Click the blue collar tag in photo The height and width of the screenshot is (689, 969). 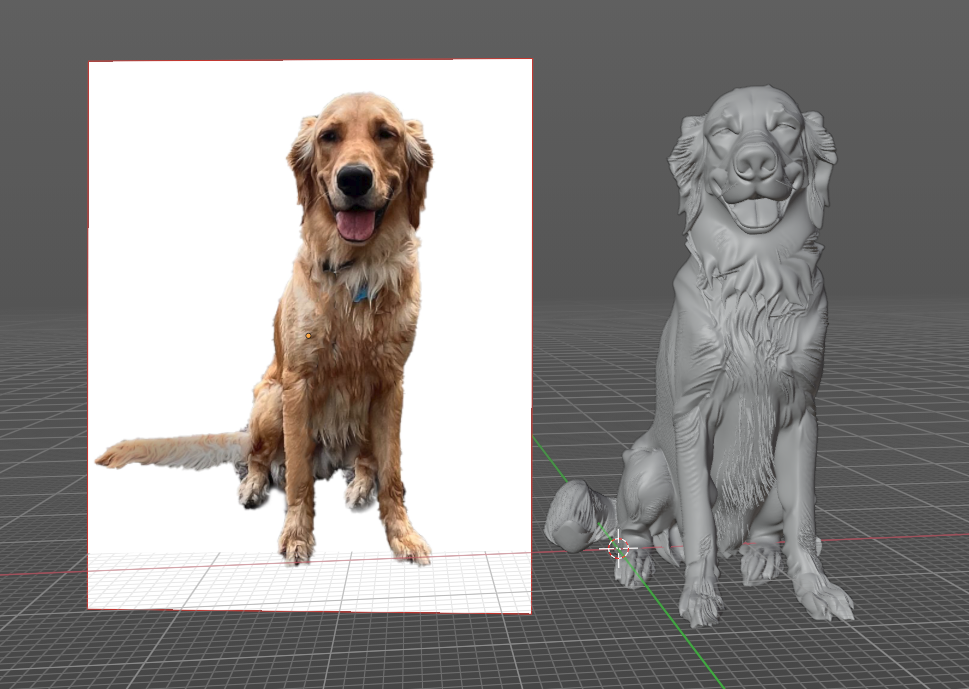pos(361,294)
